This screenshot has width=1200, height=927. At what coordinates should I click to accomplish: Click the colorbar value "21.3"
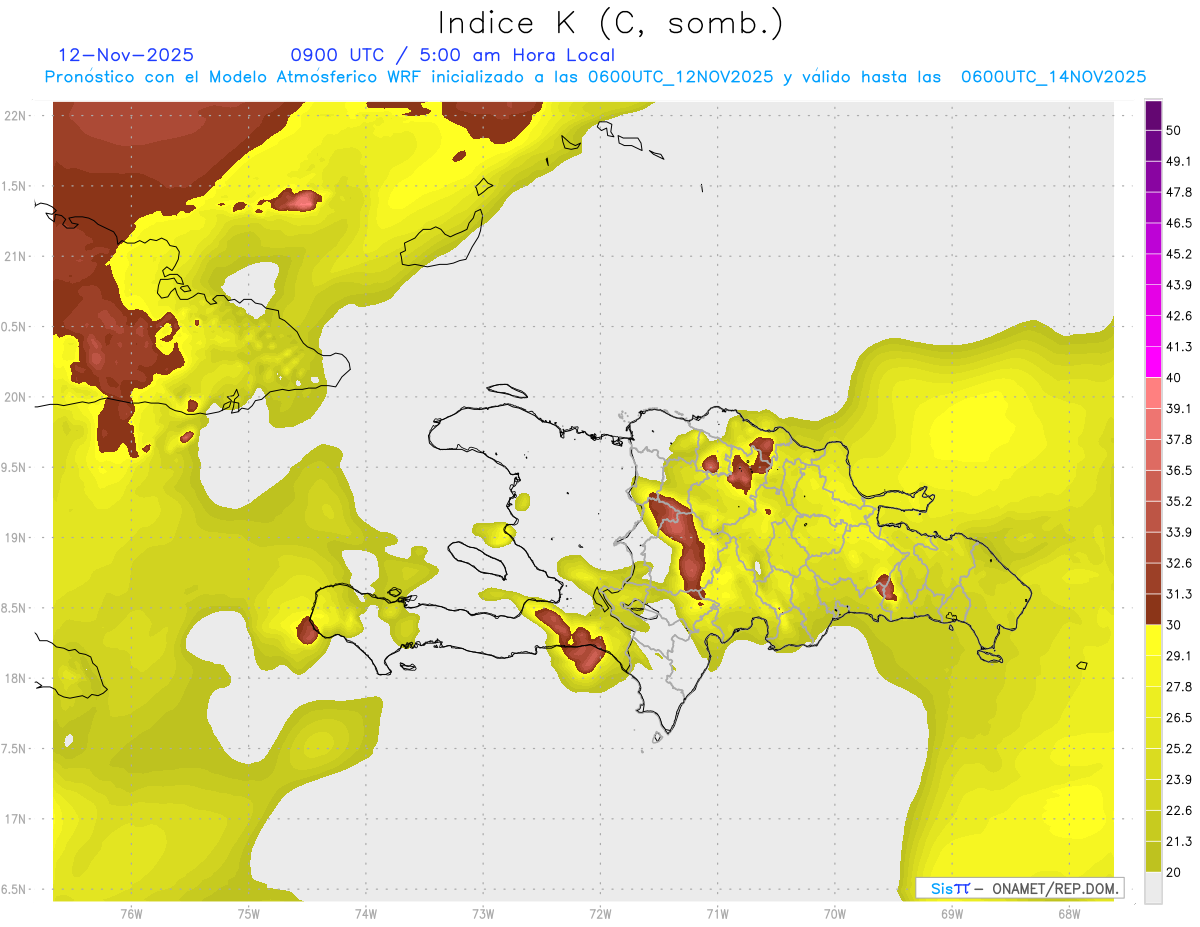[x=1179, y=841]
